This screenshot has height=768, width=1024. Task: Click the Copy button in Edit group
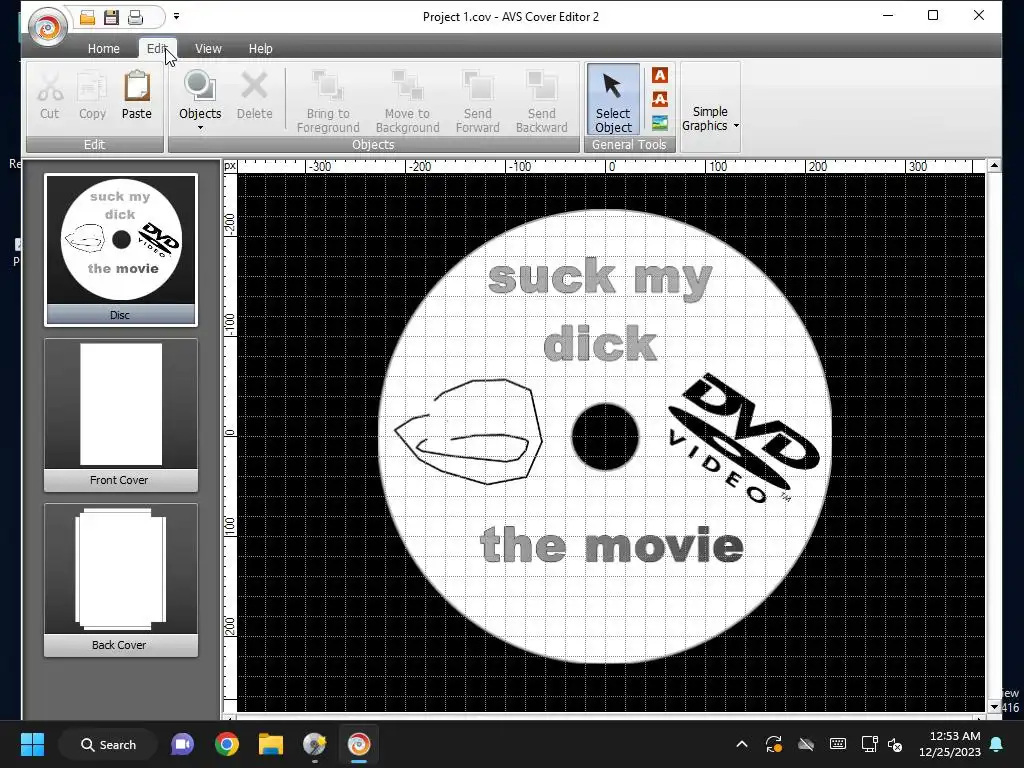tap(92, 97)
